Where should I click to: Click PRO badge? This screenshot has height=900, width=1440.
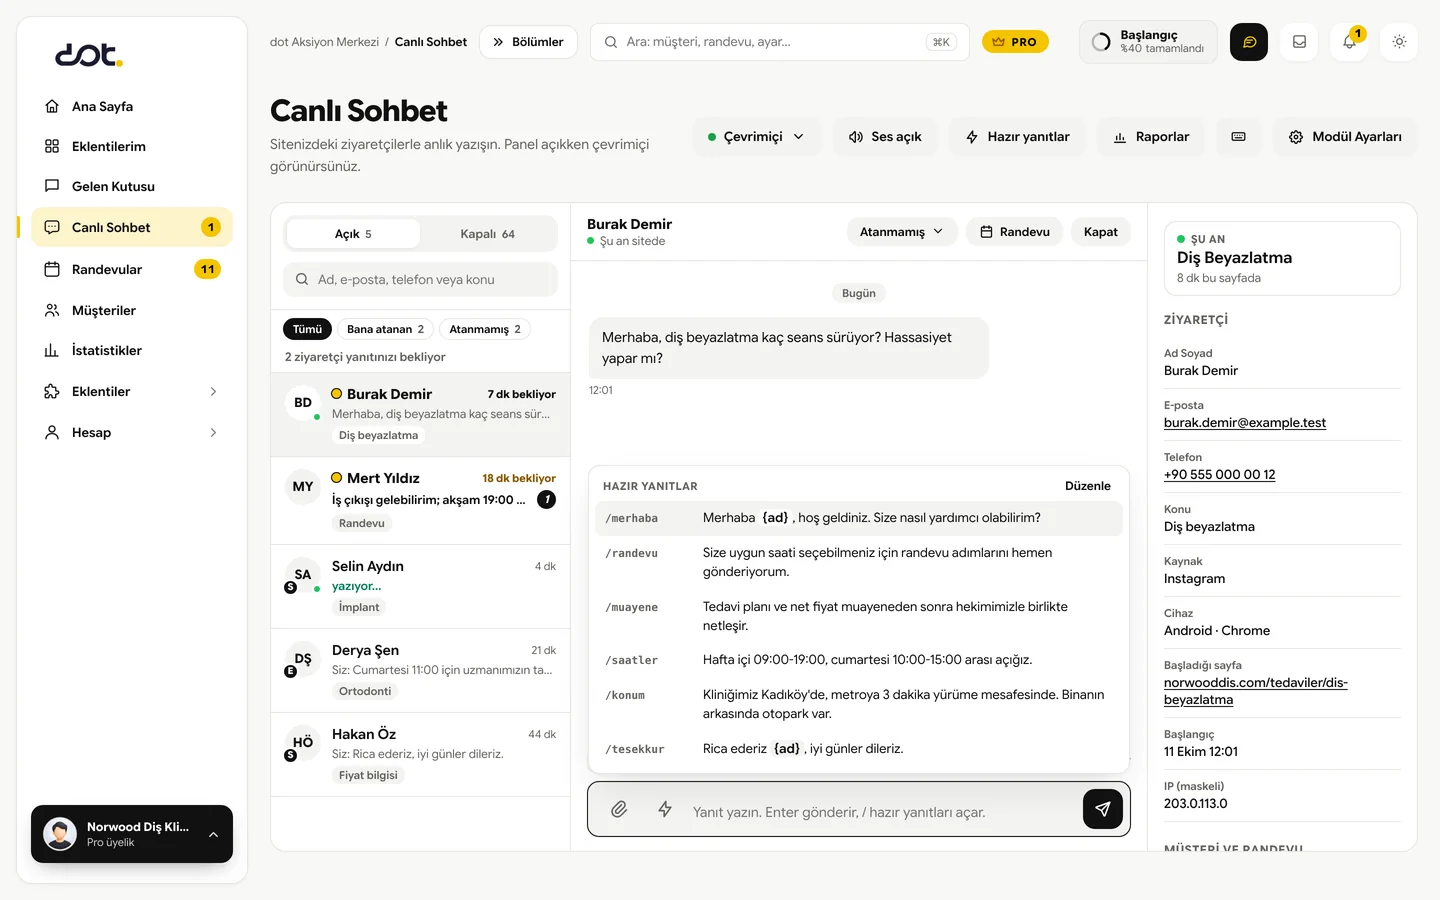[x=1015, y=42]
